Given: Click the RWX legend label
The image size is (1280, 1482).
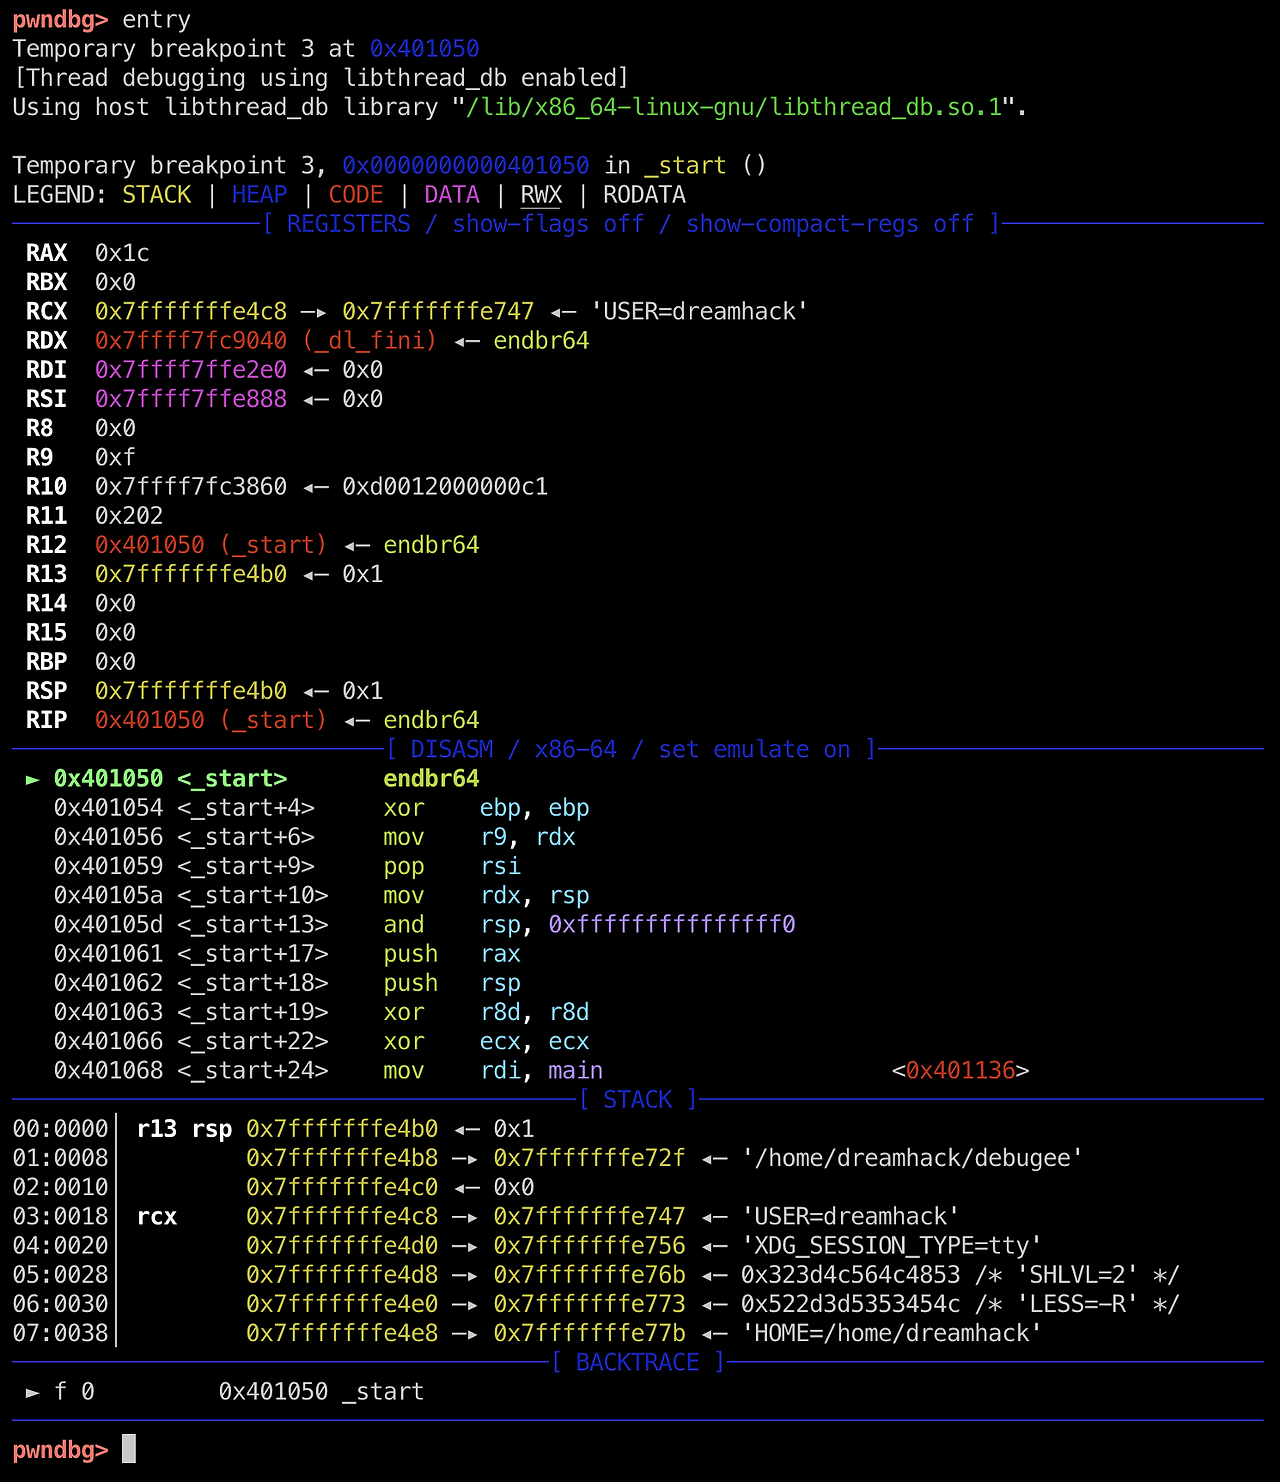Looking at the screenshot, I should pos(541,195).
